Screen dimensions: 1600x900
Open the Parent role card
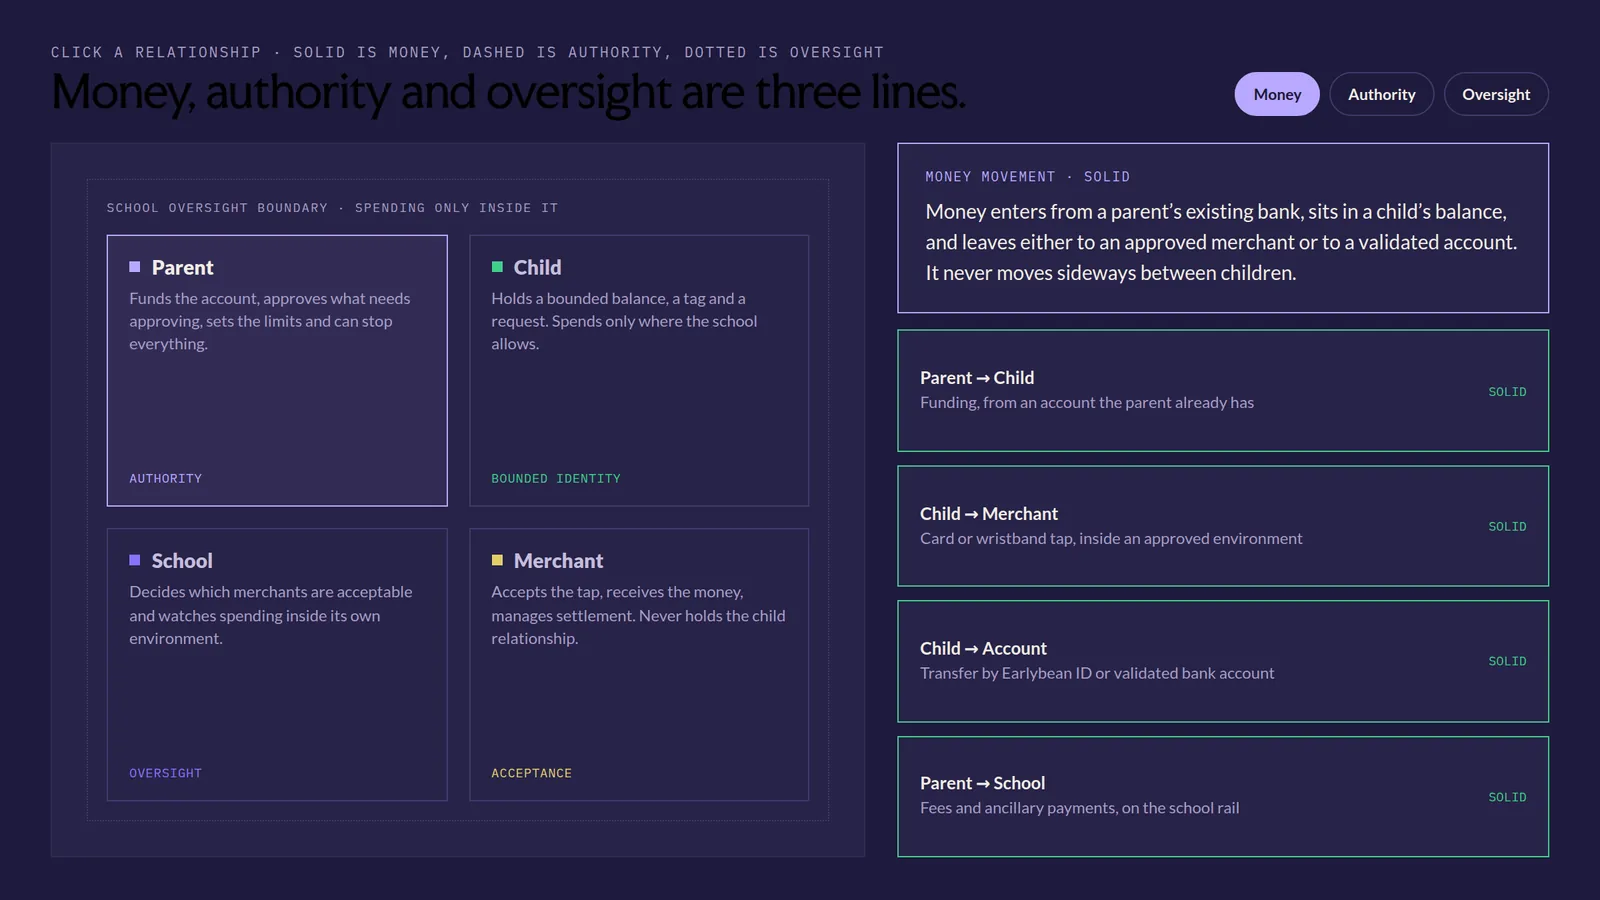(277, 370)
